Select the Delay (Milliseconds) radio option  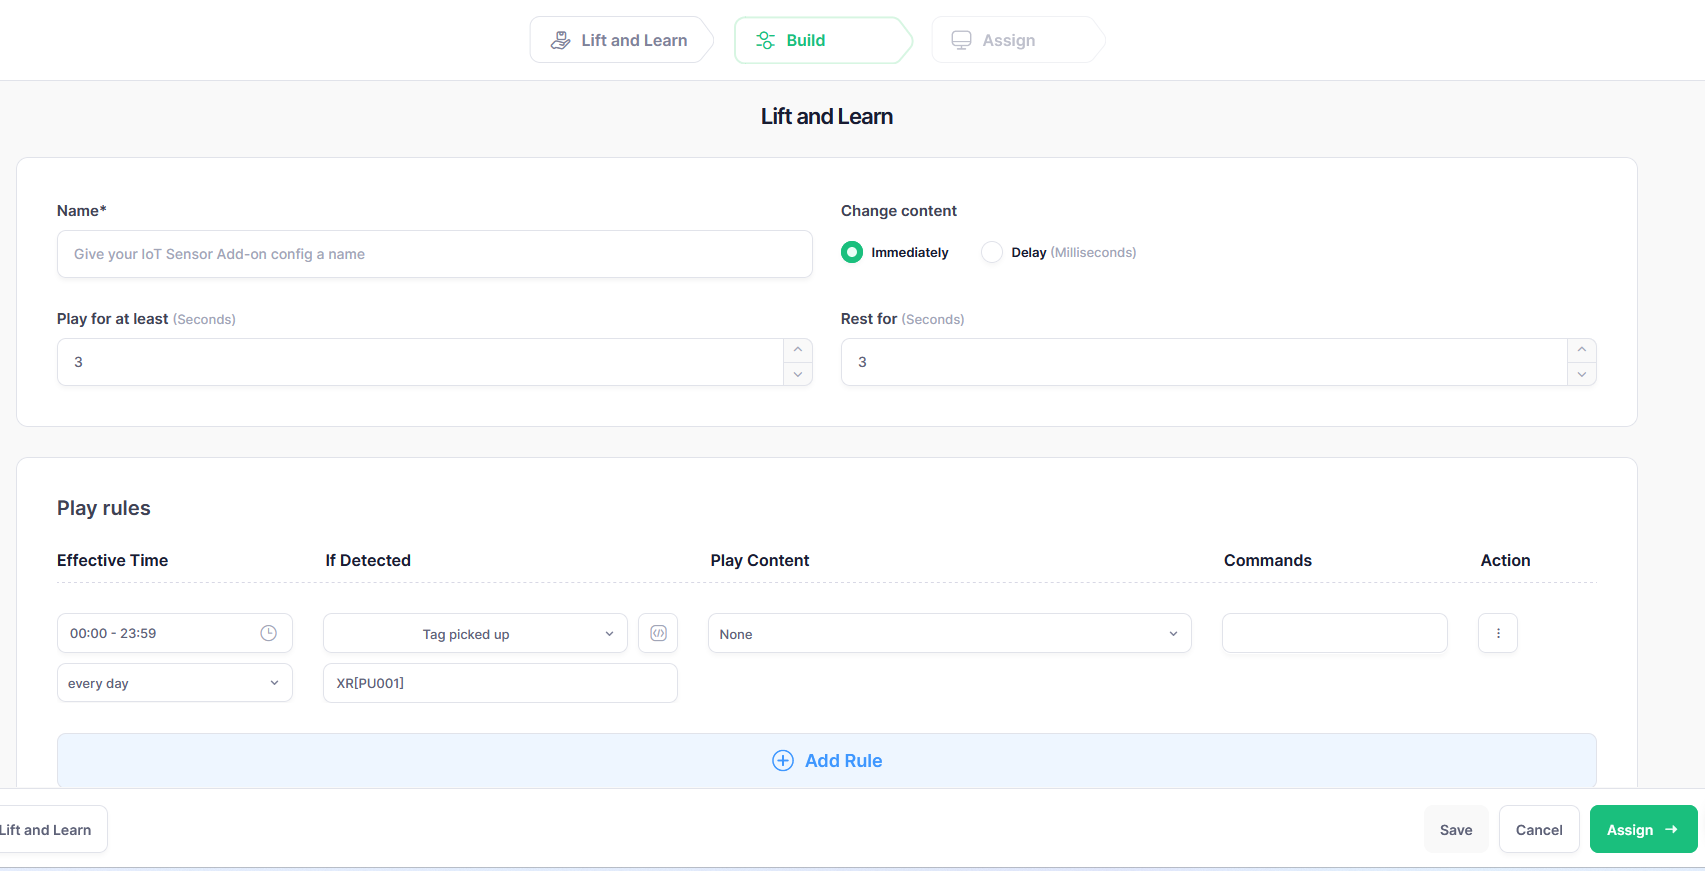click(x=992, y=252)
